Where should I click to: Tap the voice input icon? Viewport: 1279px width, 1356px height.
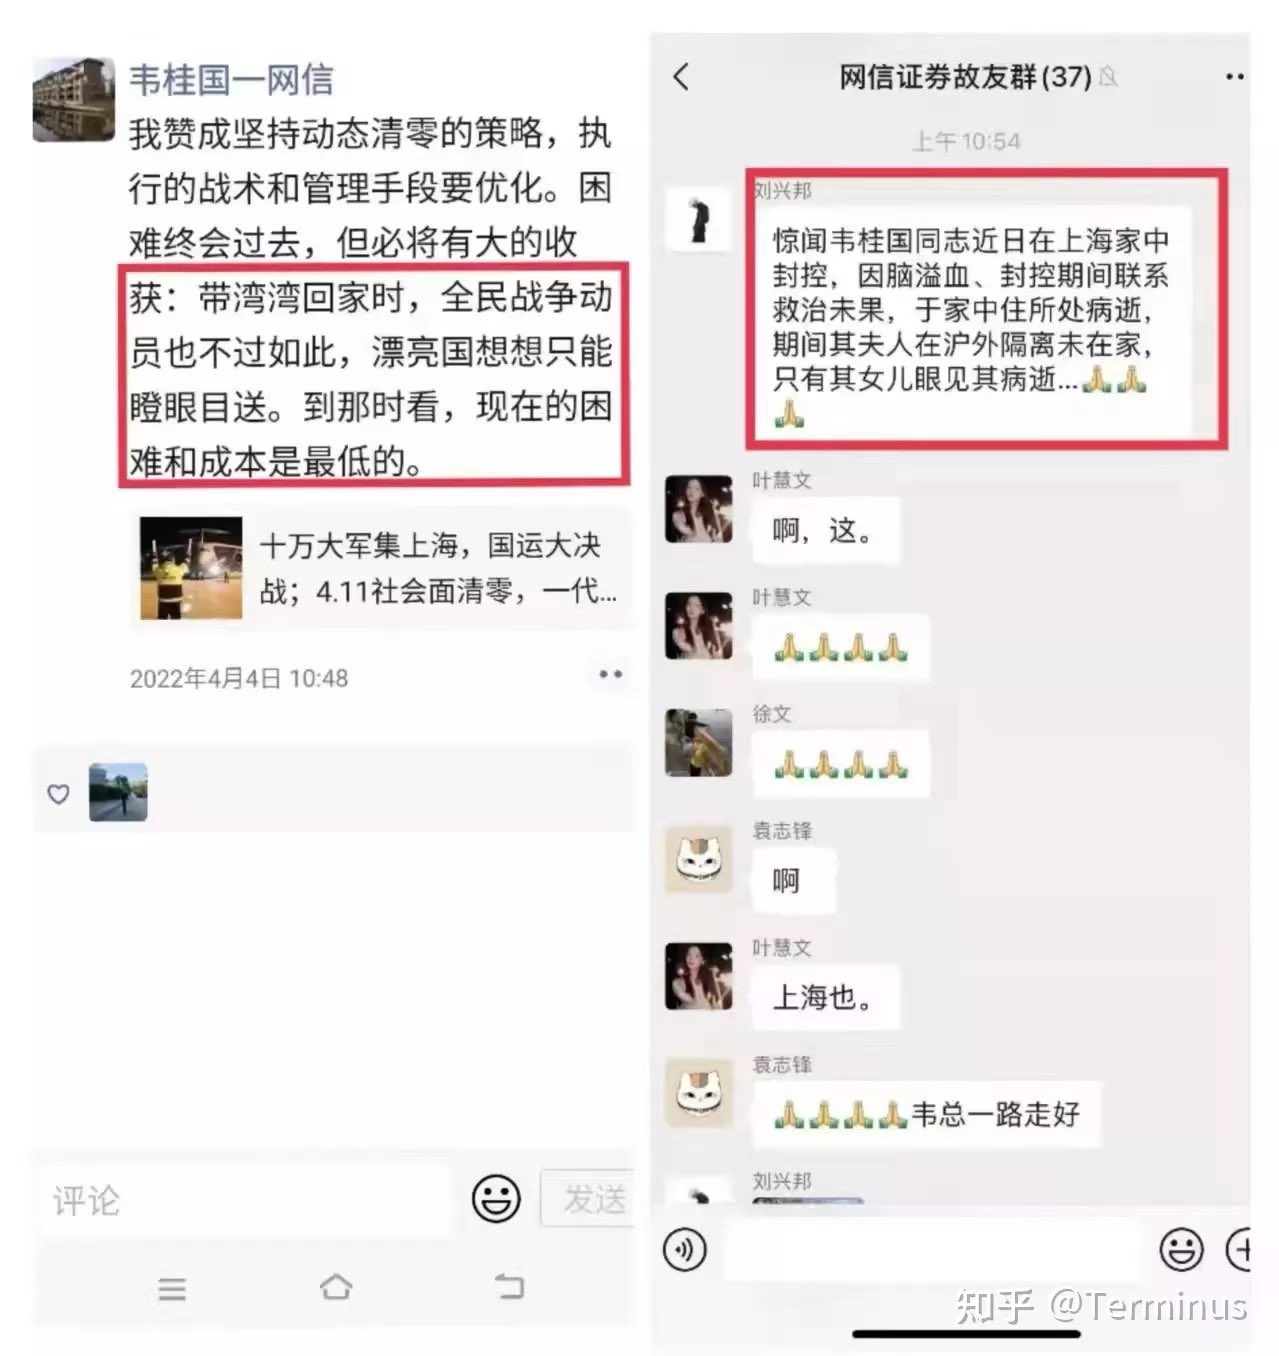pos(685,1249)
